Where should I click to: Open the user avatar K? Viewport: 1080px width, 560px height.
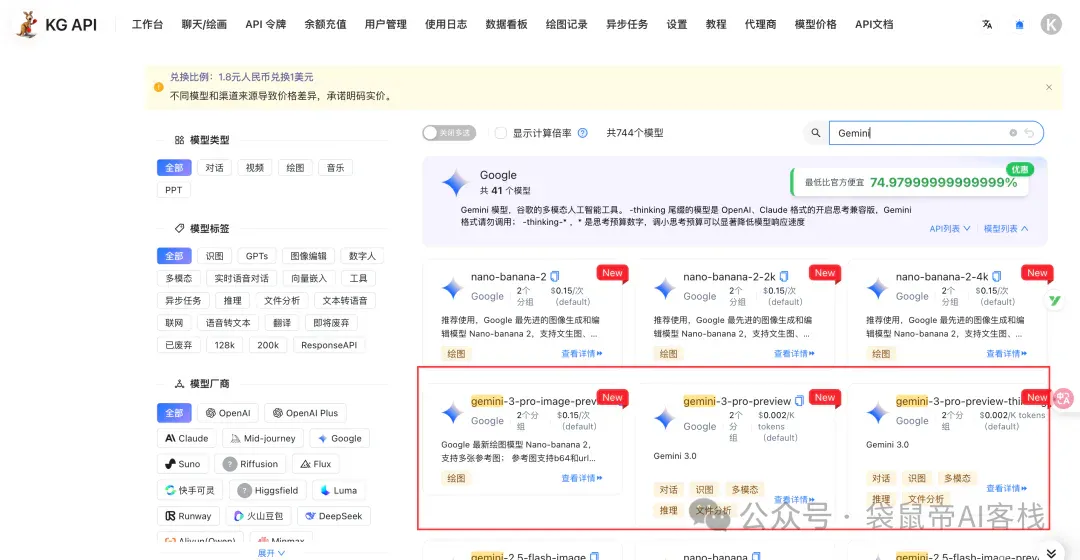1050,25
